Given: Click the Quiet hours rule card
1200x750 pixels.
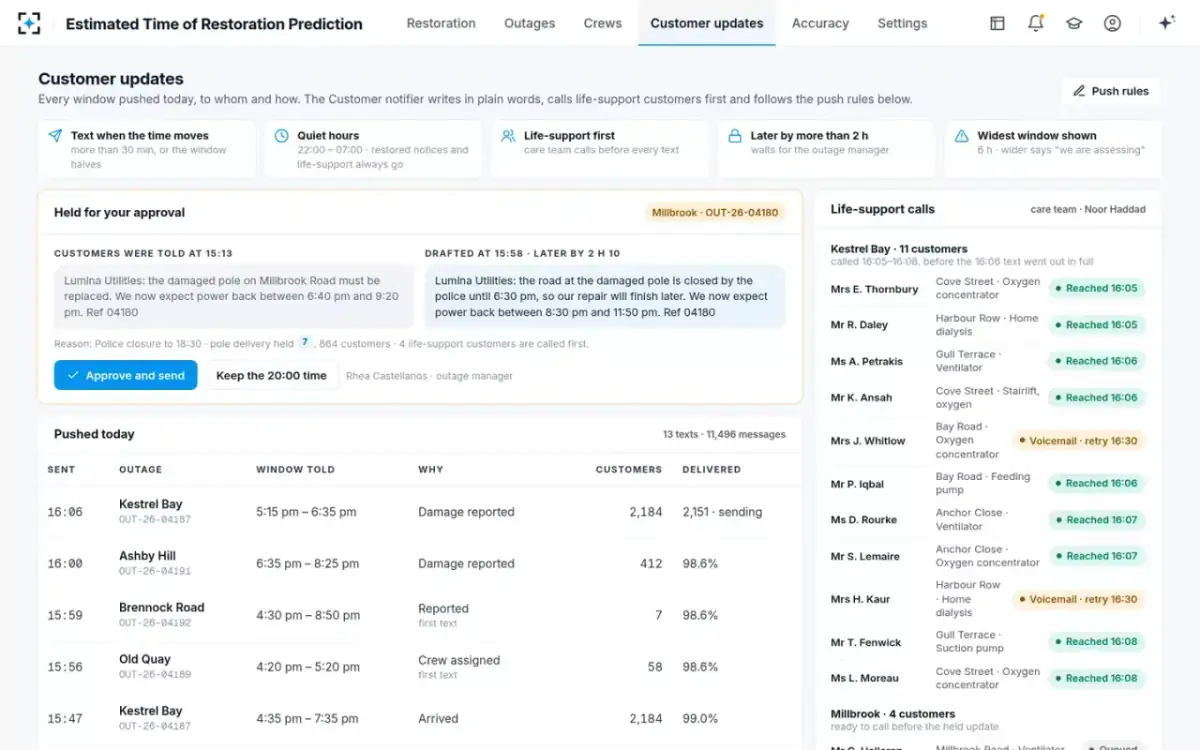Looking at the screenshot, I should (x=372, y=149).
